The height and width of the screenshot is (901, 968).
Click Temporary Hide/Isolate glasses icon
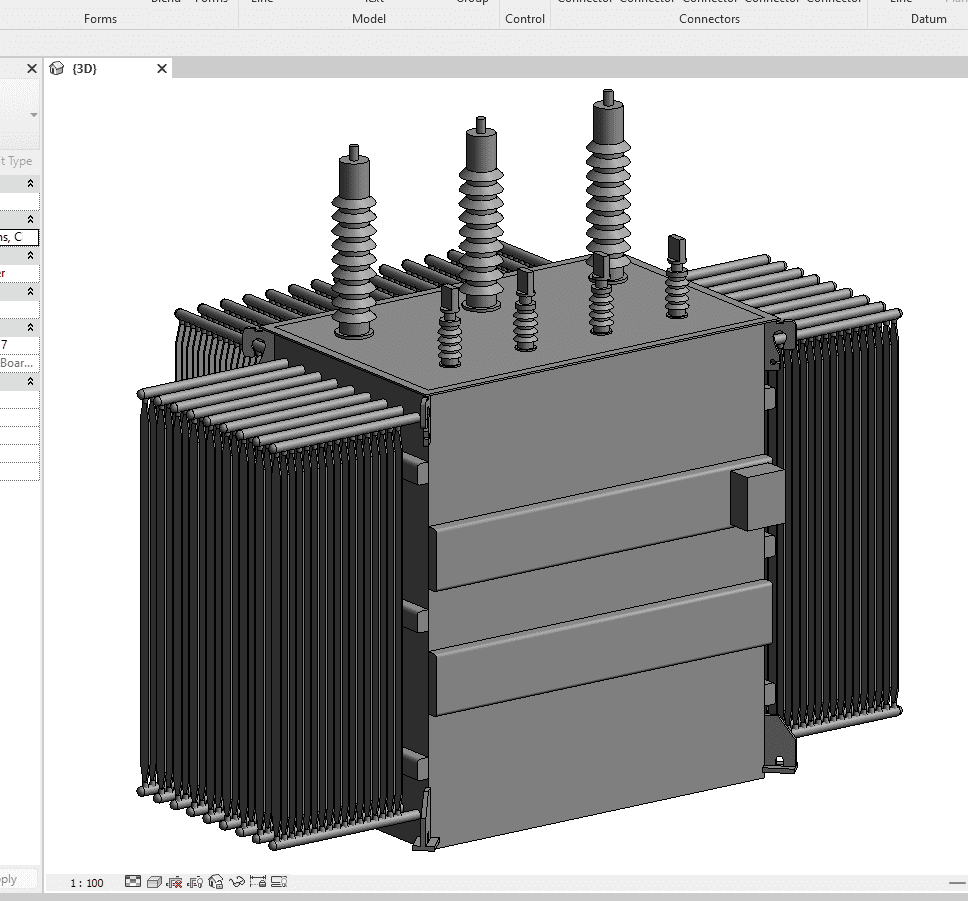point(237,881)
